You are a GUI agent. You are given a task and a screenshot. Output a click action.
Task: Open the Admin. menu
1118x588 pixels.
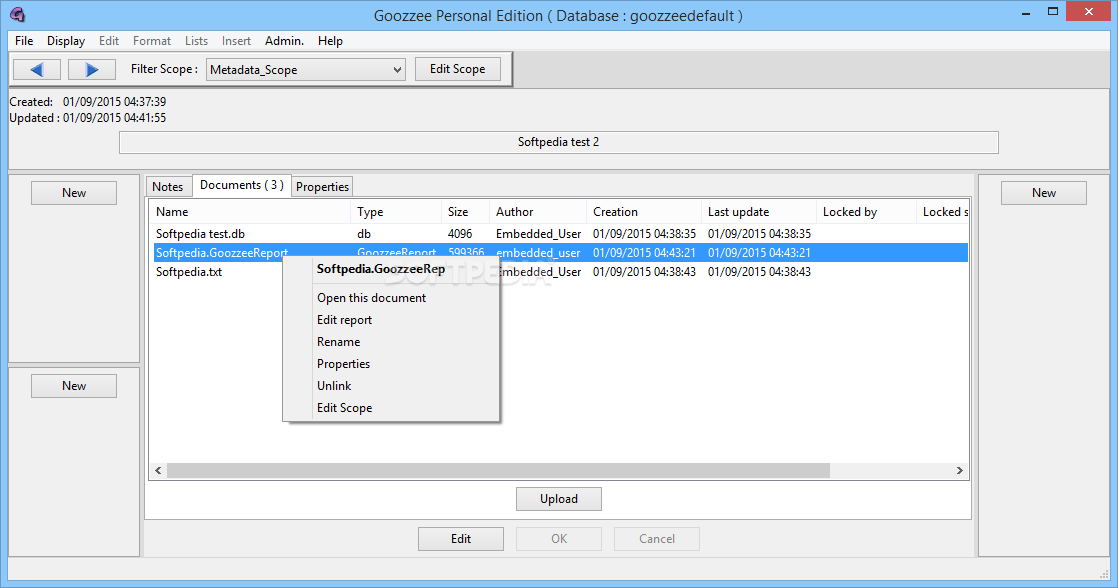coord(284,41)
